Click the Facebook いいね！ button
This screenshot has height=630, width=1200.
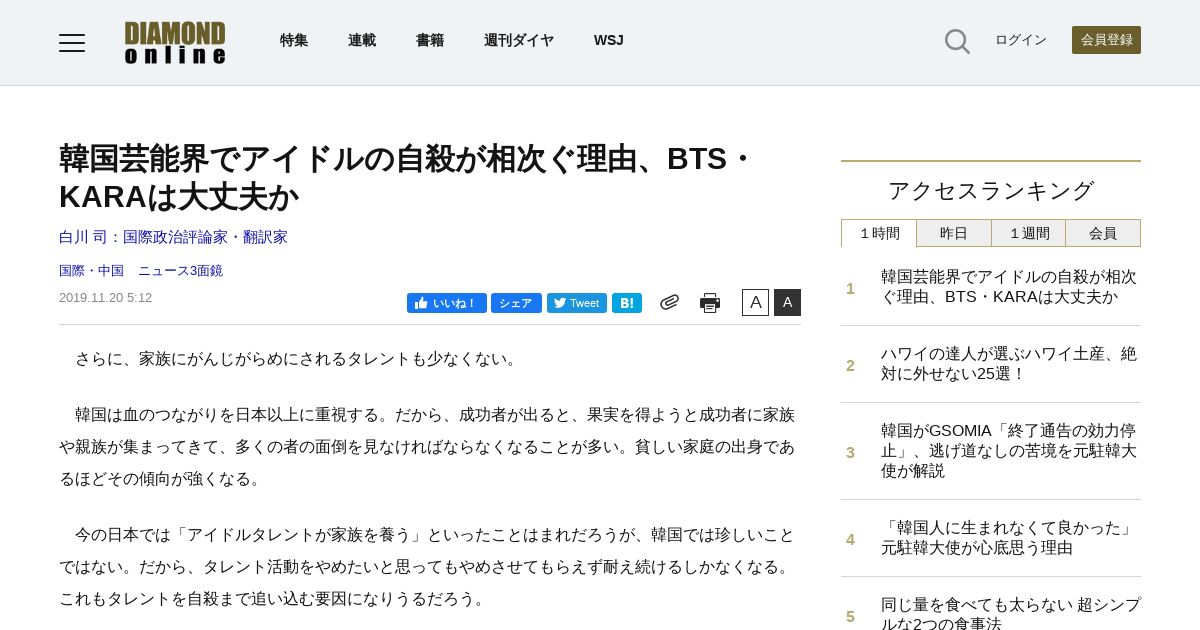click(x=447, y=303)
